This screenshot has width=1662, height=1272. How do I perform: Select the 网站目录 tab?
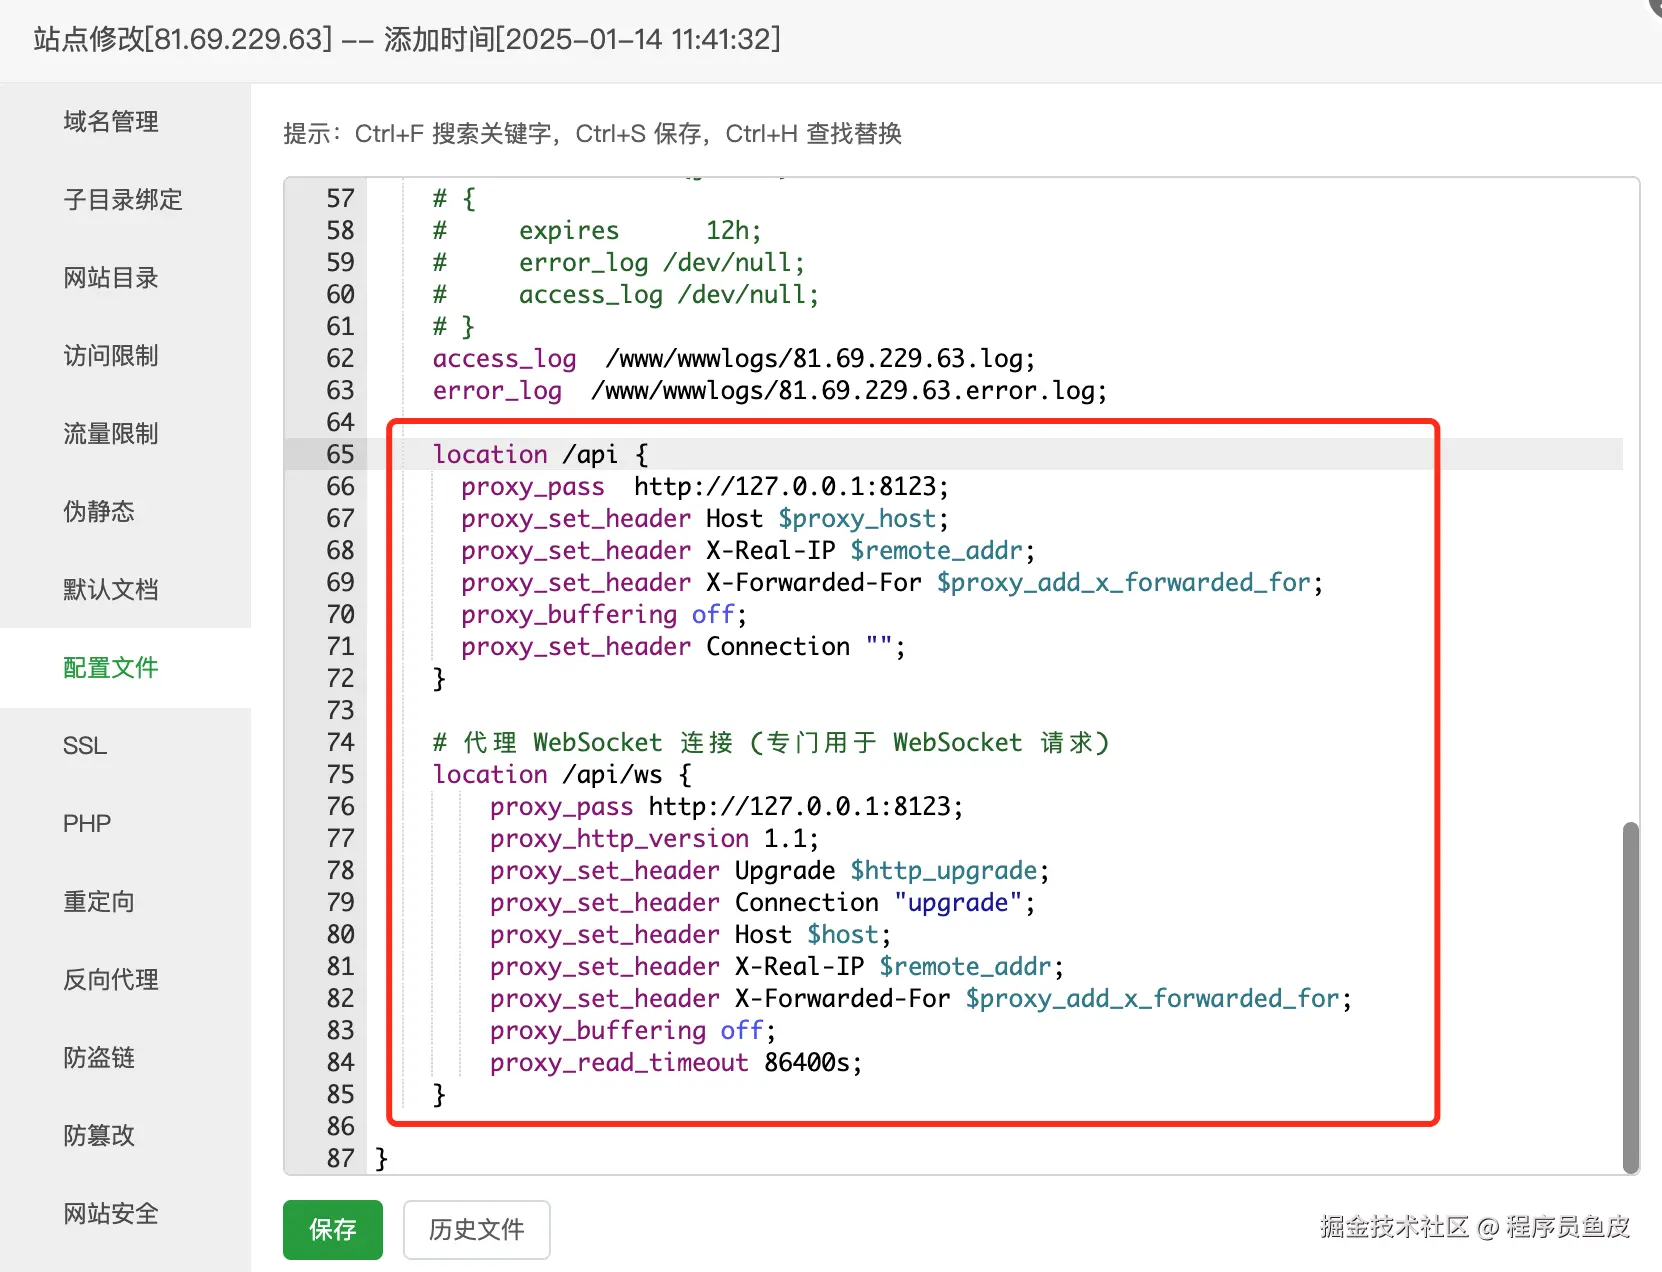pyautogui.click(x=111, y=278)
